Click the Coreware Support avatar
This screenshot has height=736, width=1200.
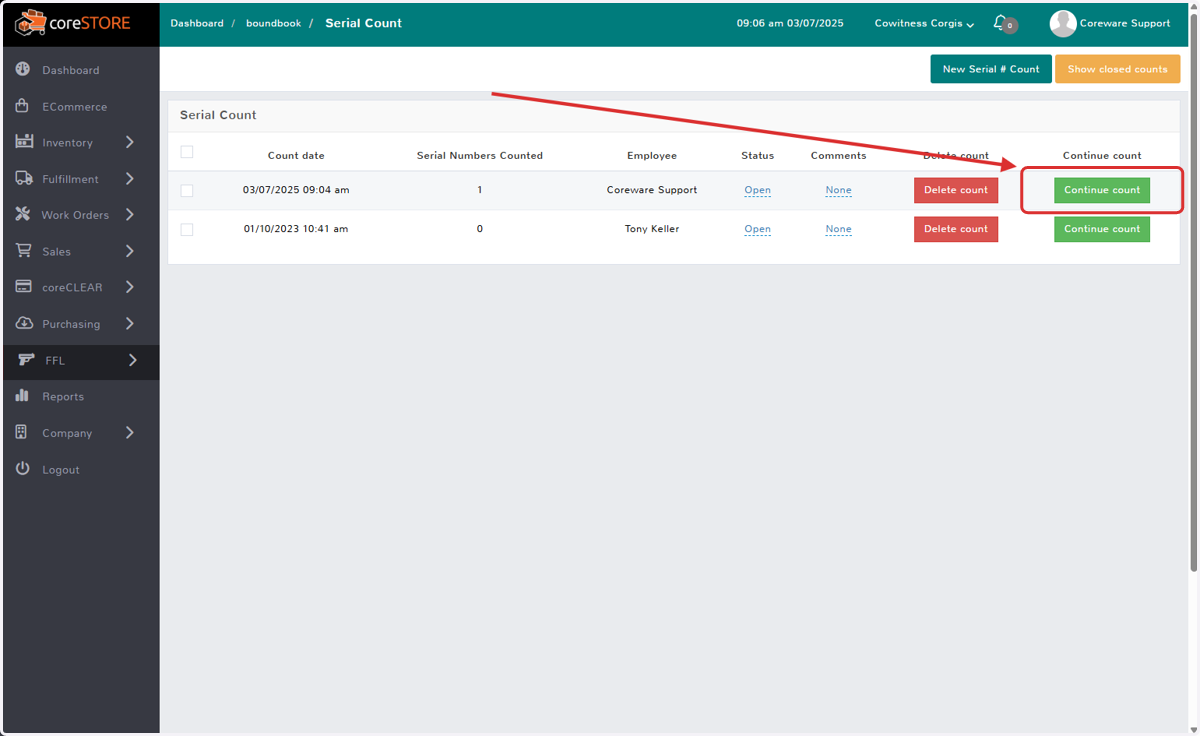pyautogui.click(x=1063, y=23)
